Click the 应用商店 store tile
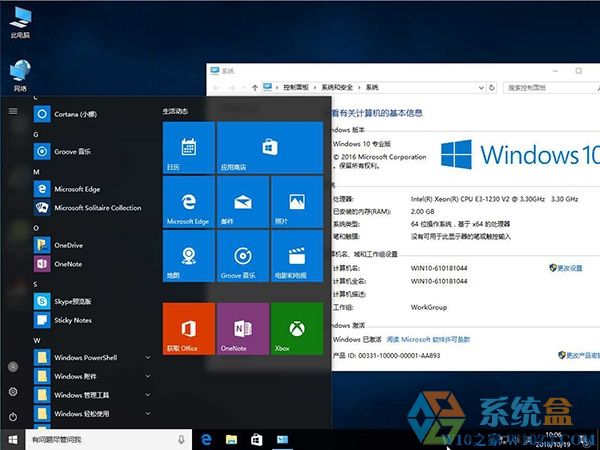The image size is (600, 450). pyautogui.click(x=269, y=148)
